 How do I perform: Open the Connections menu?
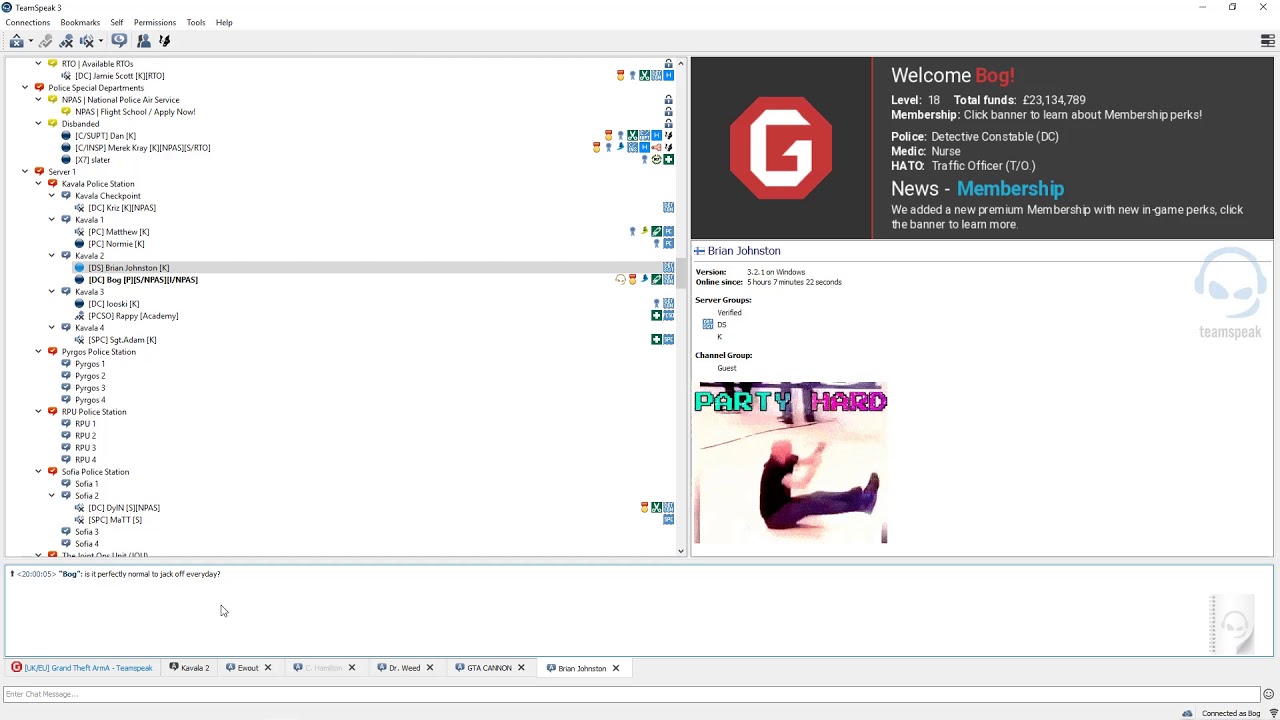point(28,22)
